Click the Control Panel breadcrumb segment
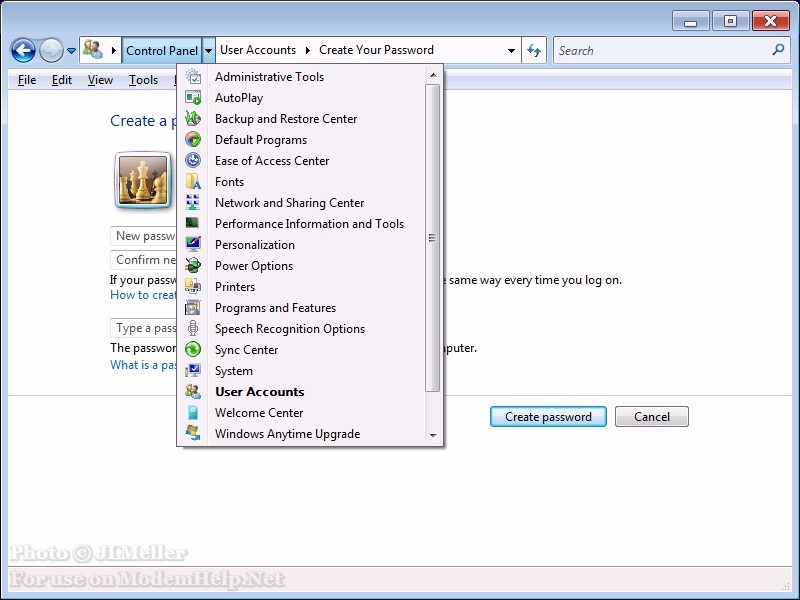Image resolution: width=800 pixels, height=600 pixels. click(x=162, y=51)
